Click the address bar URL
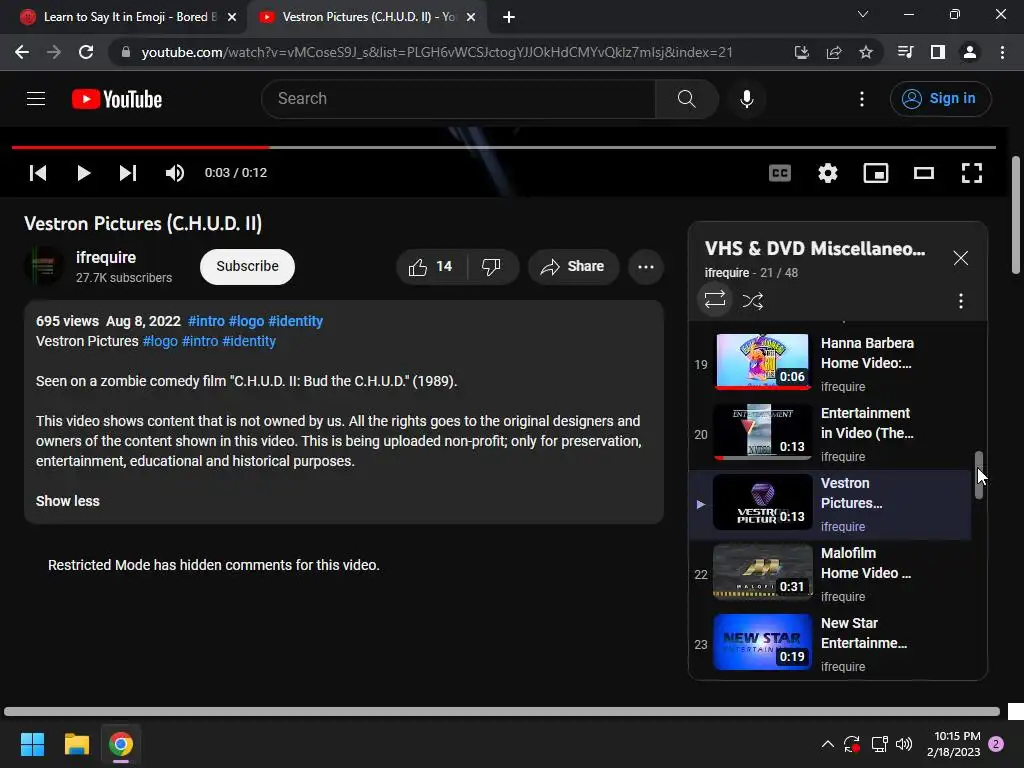This screenshot has height=768, width=1024. 437,52
